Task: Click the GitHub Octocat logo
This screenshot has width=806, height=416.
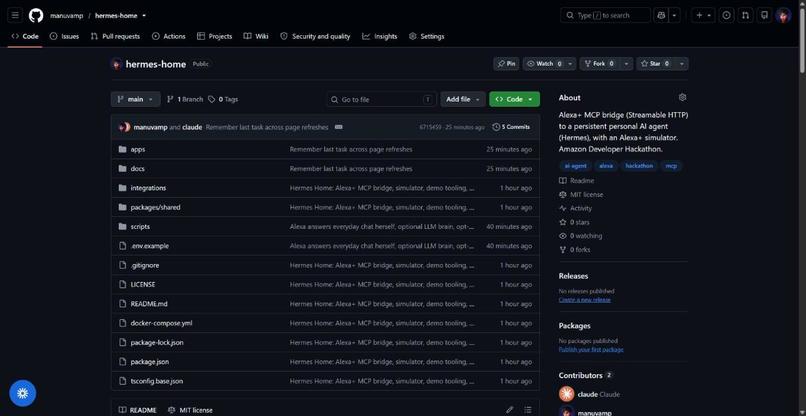Action: coord(36,15)
